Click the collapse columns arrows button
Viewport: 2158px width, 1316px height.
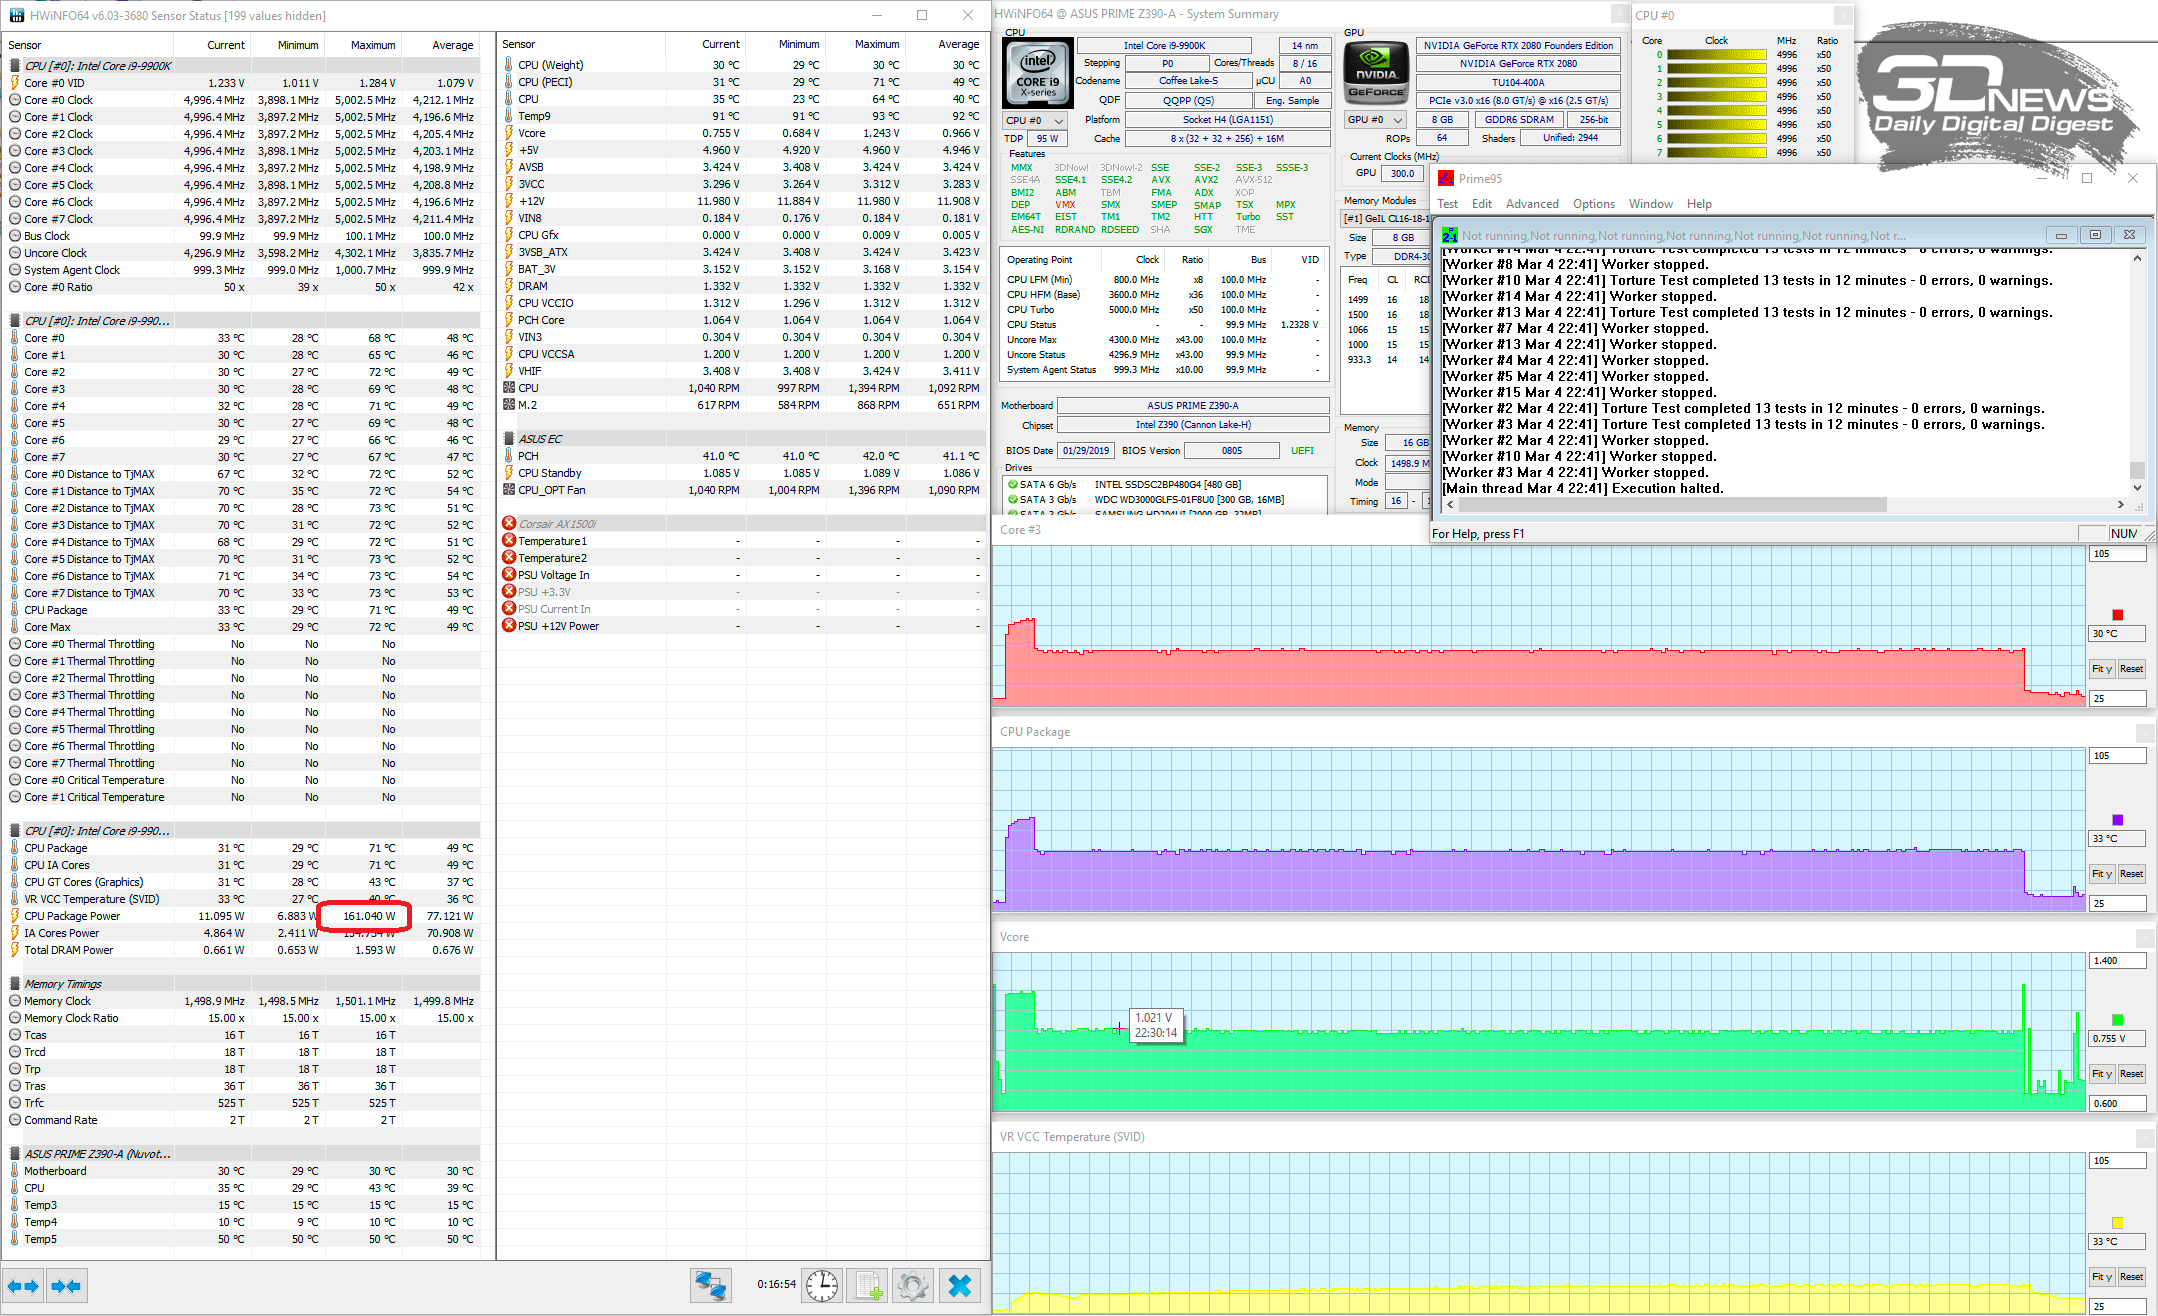click(66, 1286)
